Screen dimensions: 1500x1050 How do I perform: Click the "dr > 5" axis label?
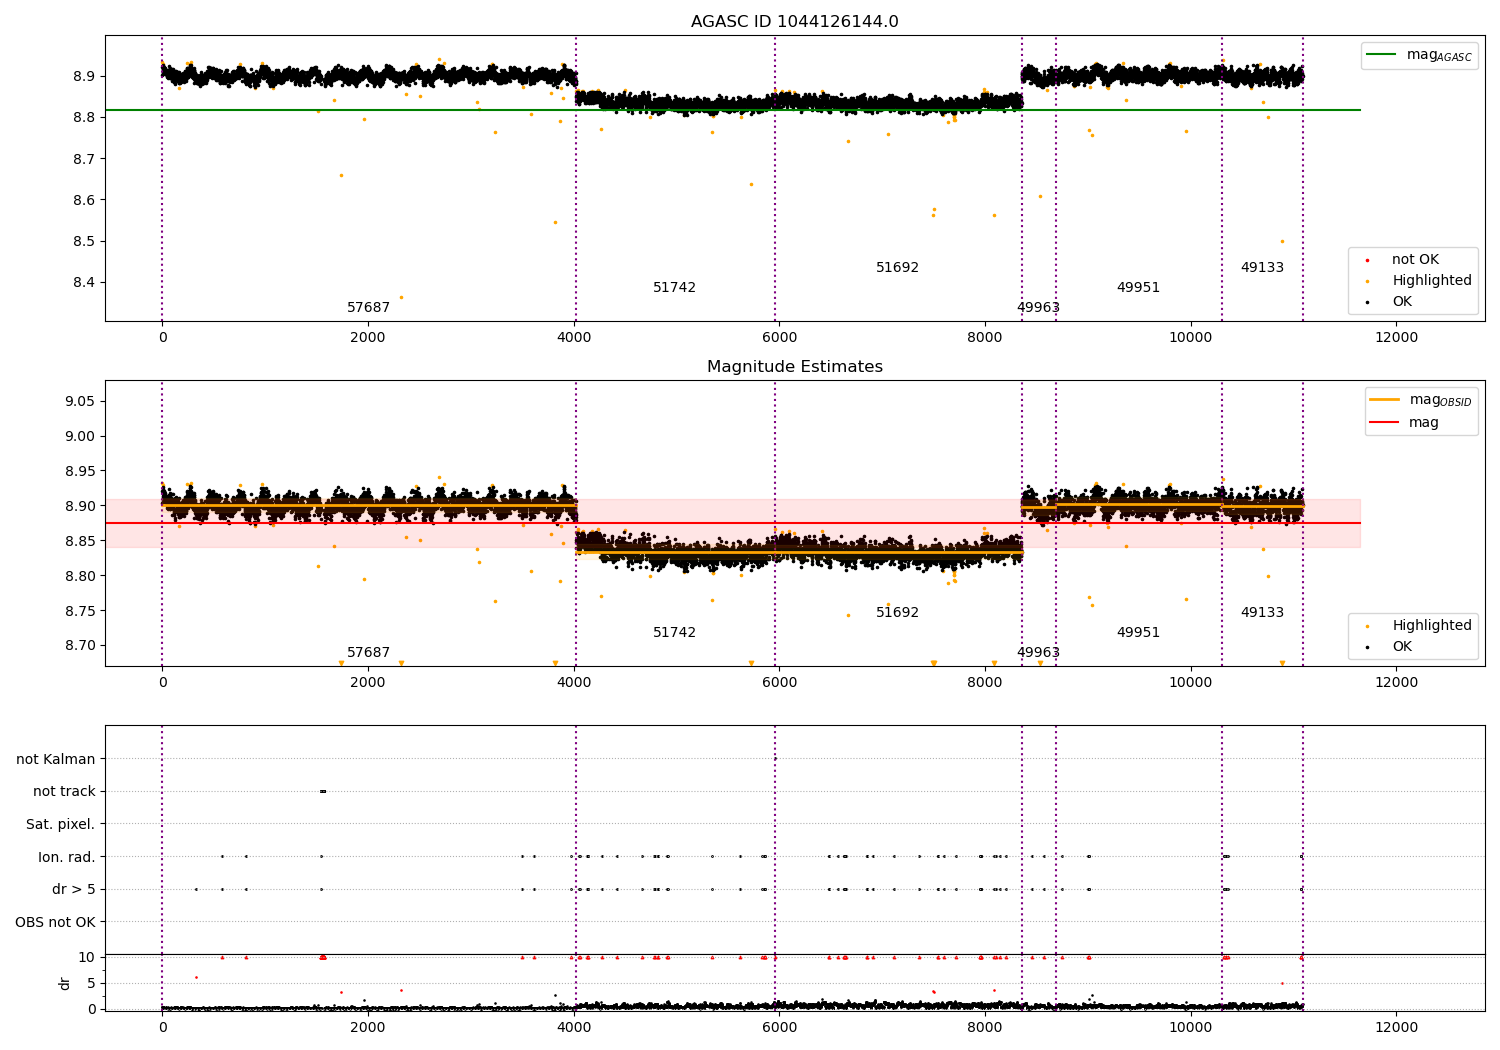click(x=74, y=890)
